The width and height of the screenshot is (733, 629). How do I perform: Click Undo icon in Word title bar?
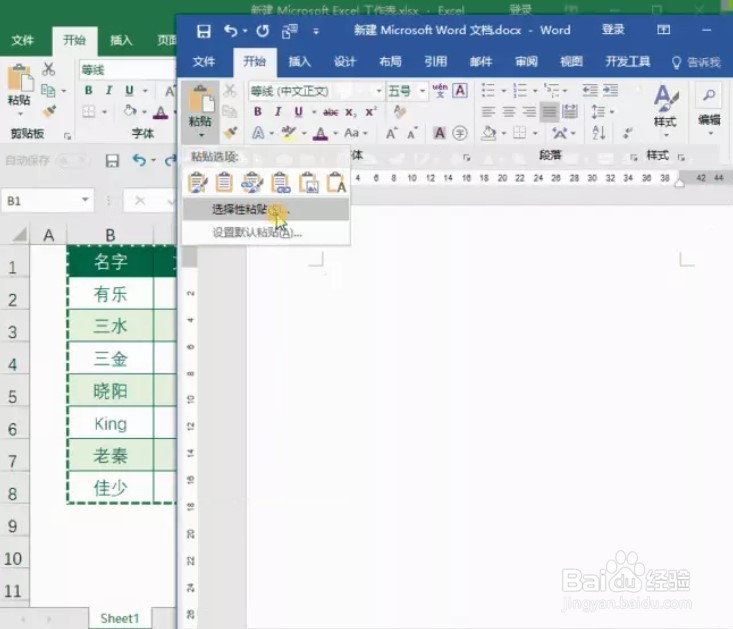coord(230,31)
